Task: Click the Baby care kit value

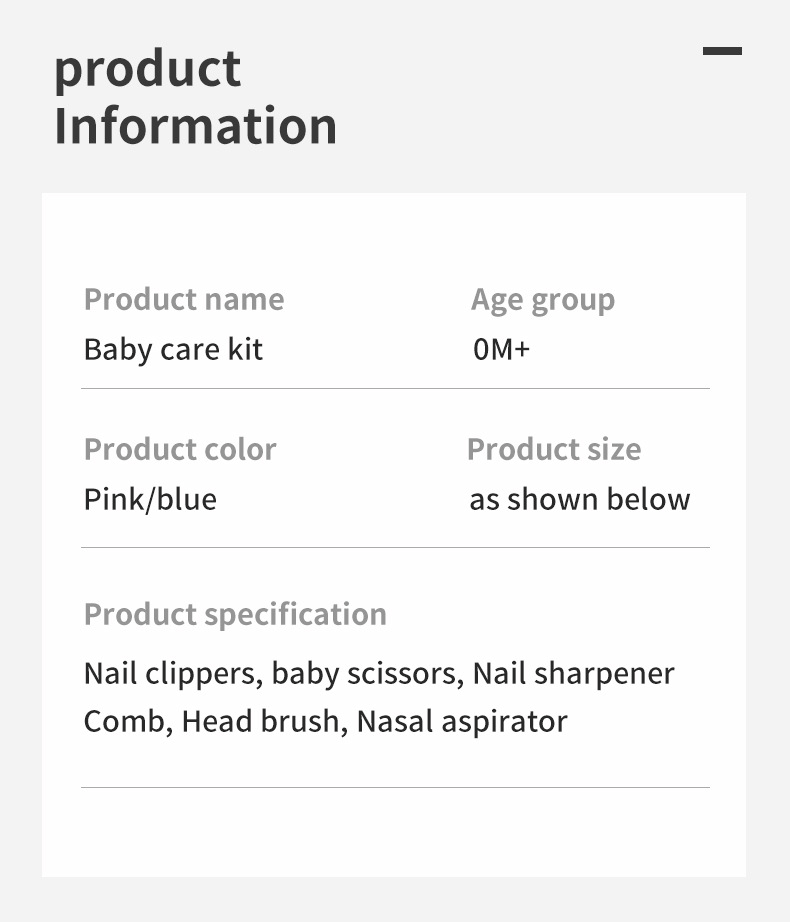Action: pos(173,350)
